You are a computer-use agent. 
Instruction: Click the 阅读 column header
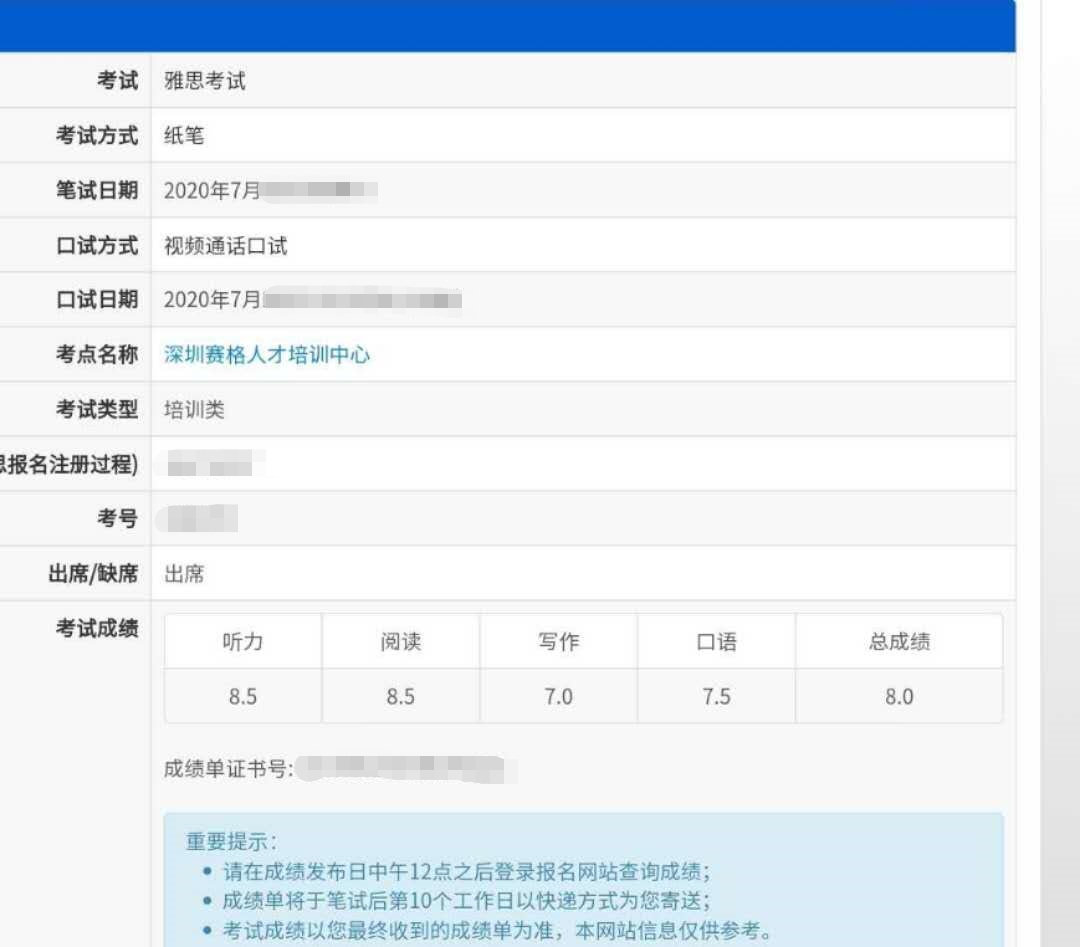coord(400,642)
